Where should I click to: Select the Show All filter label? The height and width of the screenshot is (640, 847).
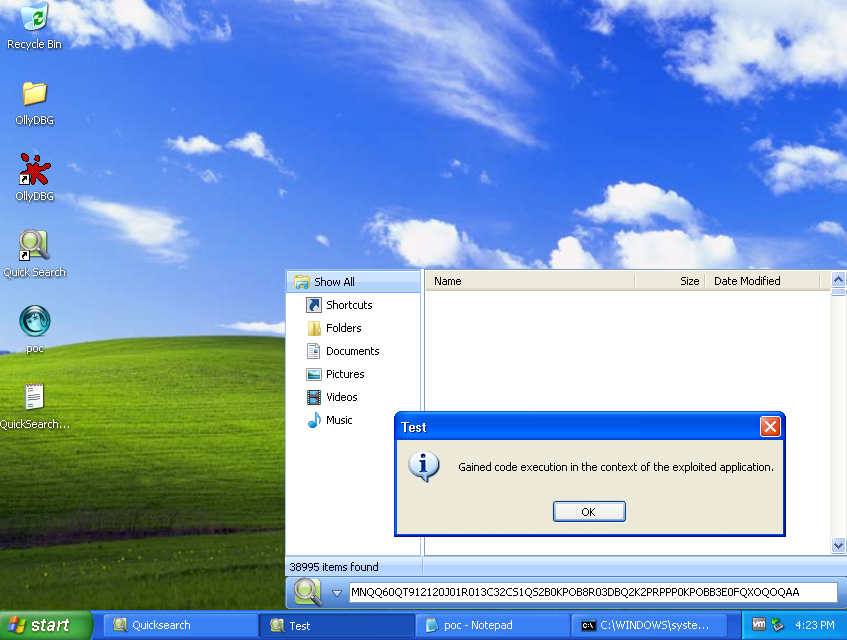point(334,282)
